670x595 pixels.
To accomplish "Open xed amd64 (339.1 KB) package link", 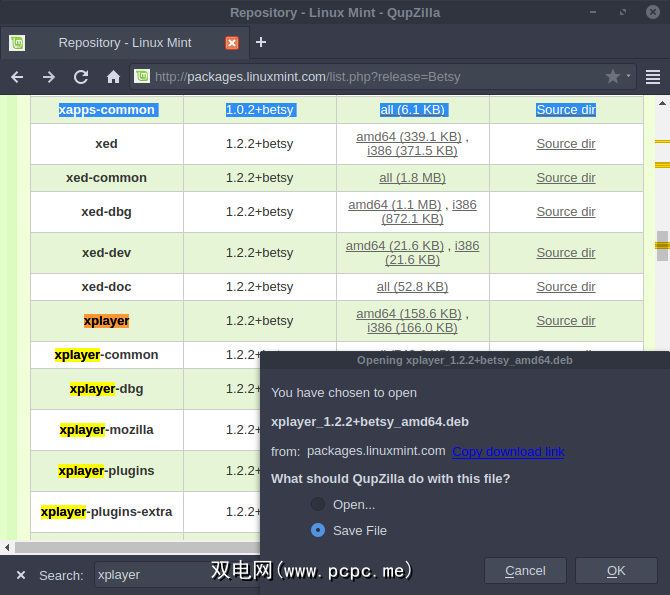I will [x=409, y=137].
